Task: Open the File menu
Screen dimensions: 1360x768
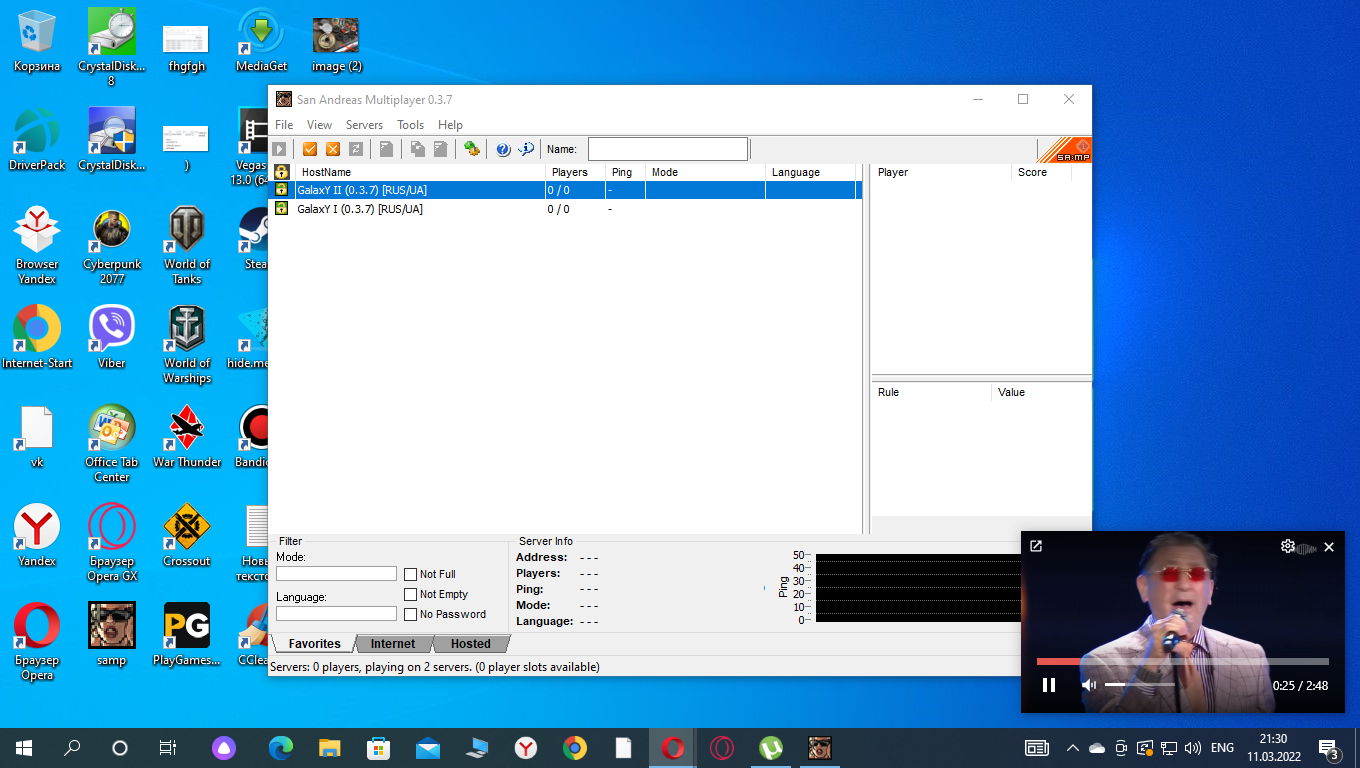Action: 284,125
